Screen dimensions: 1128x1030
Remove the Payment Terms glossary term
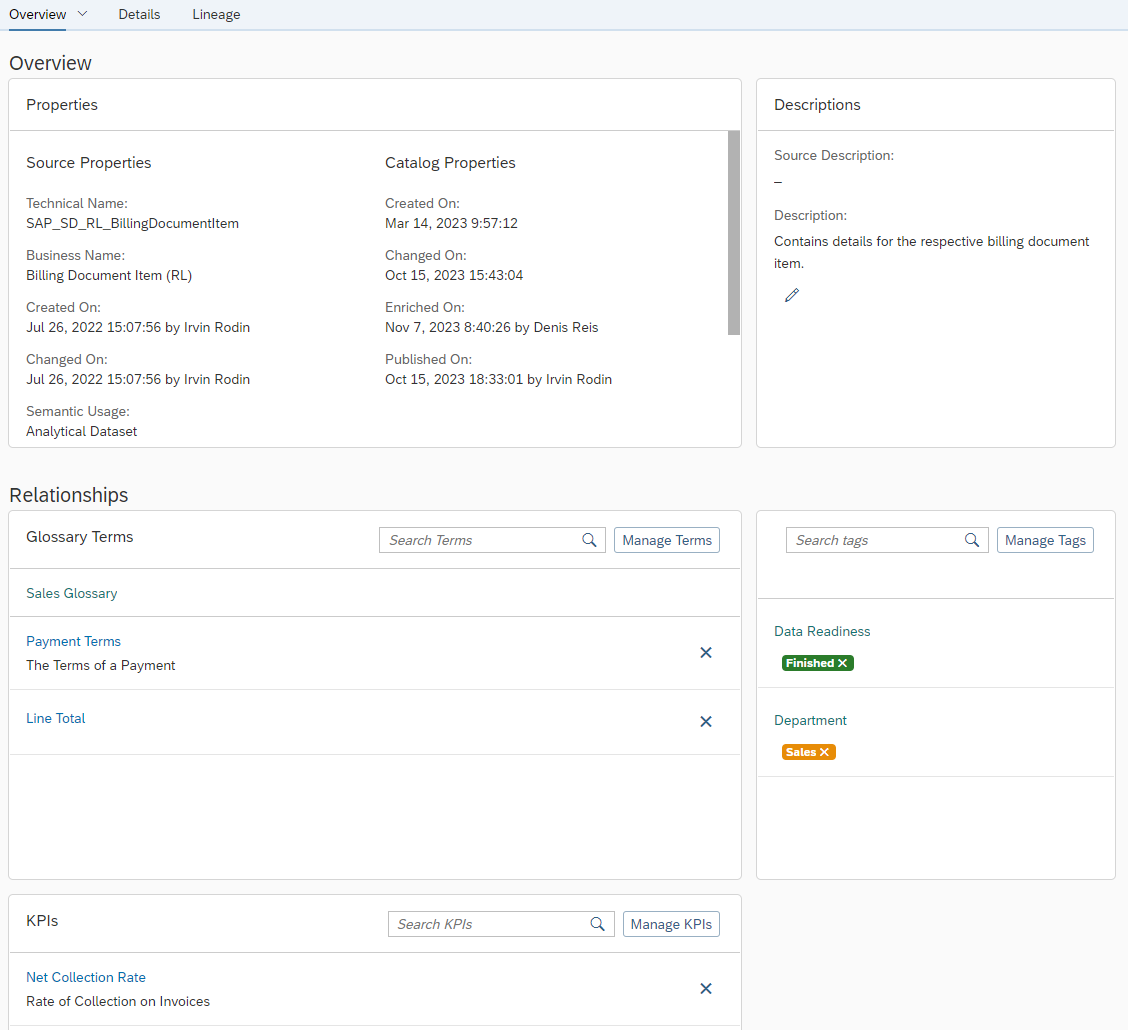click(x=705, y=652)
